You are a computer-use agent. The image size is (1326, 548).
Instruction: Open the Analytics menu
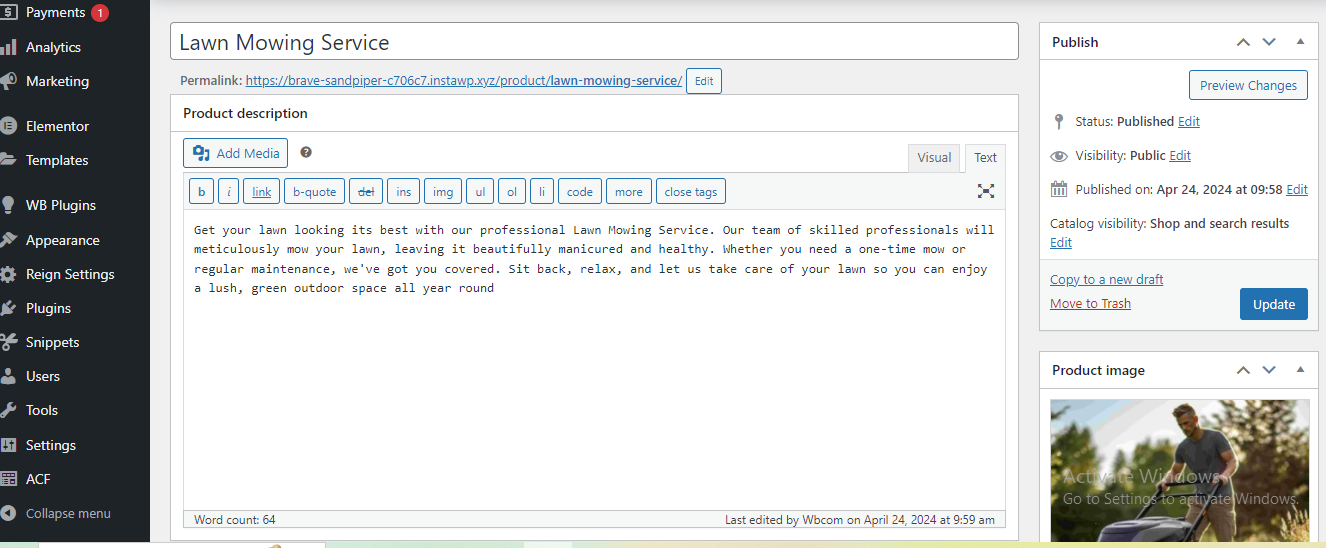[53, 47]
